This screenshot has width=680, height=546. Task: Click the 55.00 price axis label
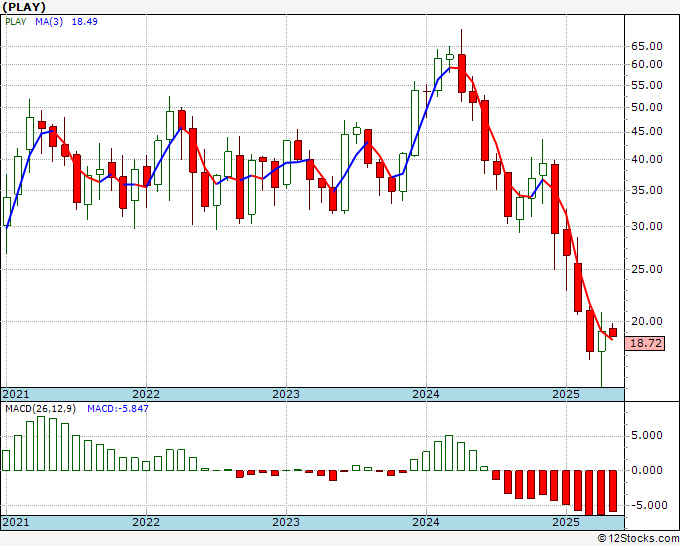coord(647,85)
